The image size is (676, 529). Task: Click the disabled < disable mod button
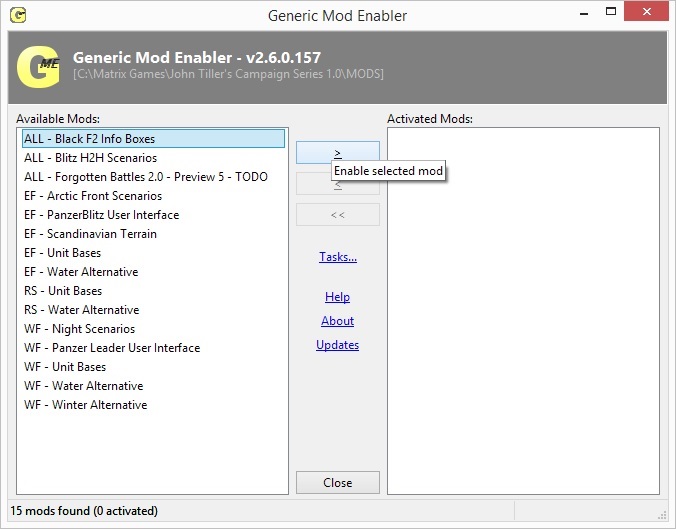point(338,184)
